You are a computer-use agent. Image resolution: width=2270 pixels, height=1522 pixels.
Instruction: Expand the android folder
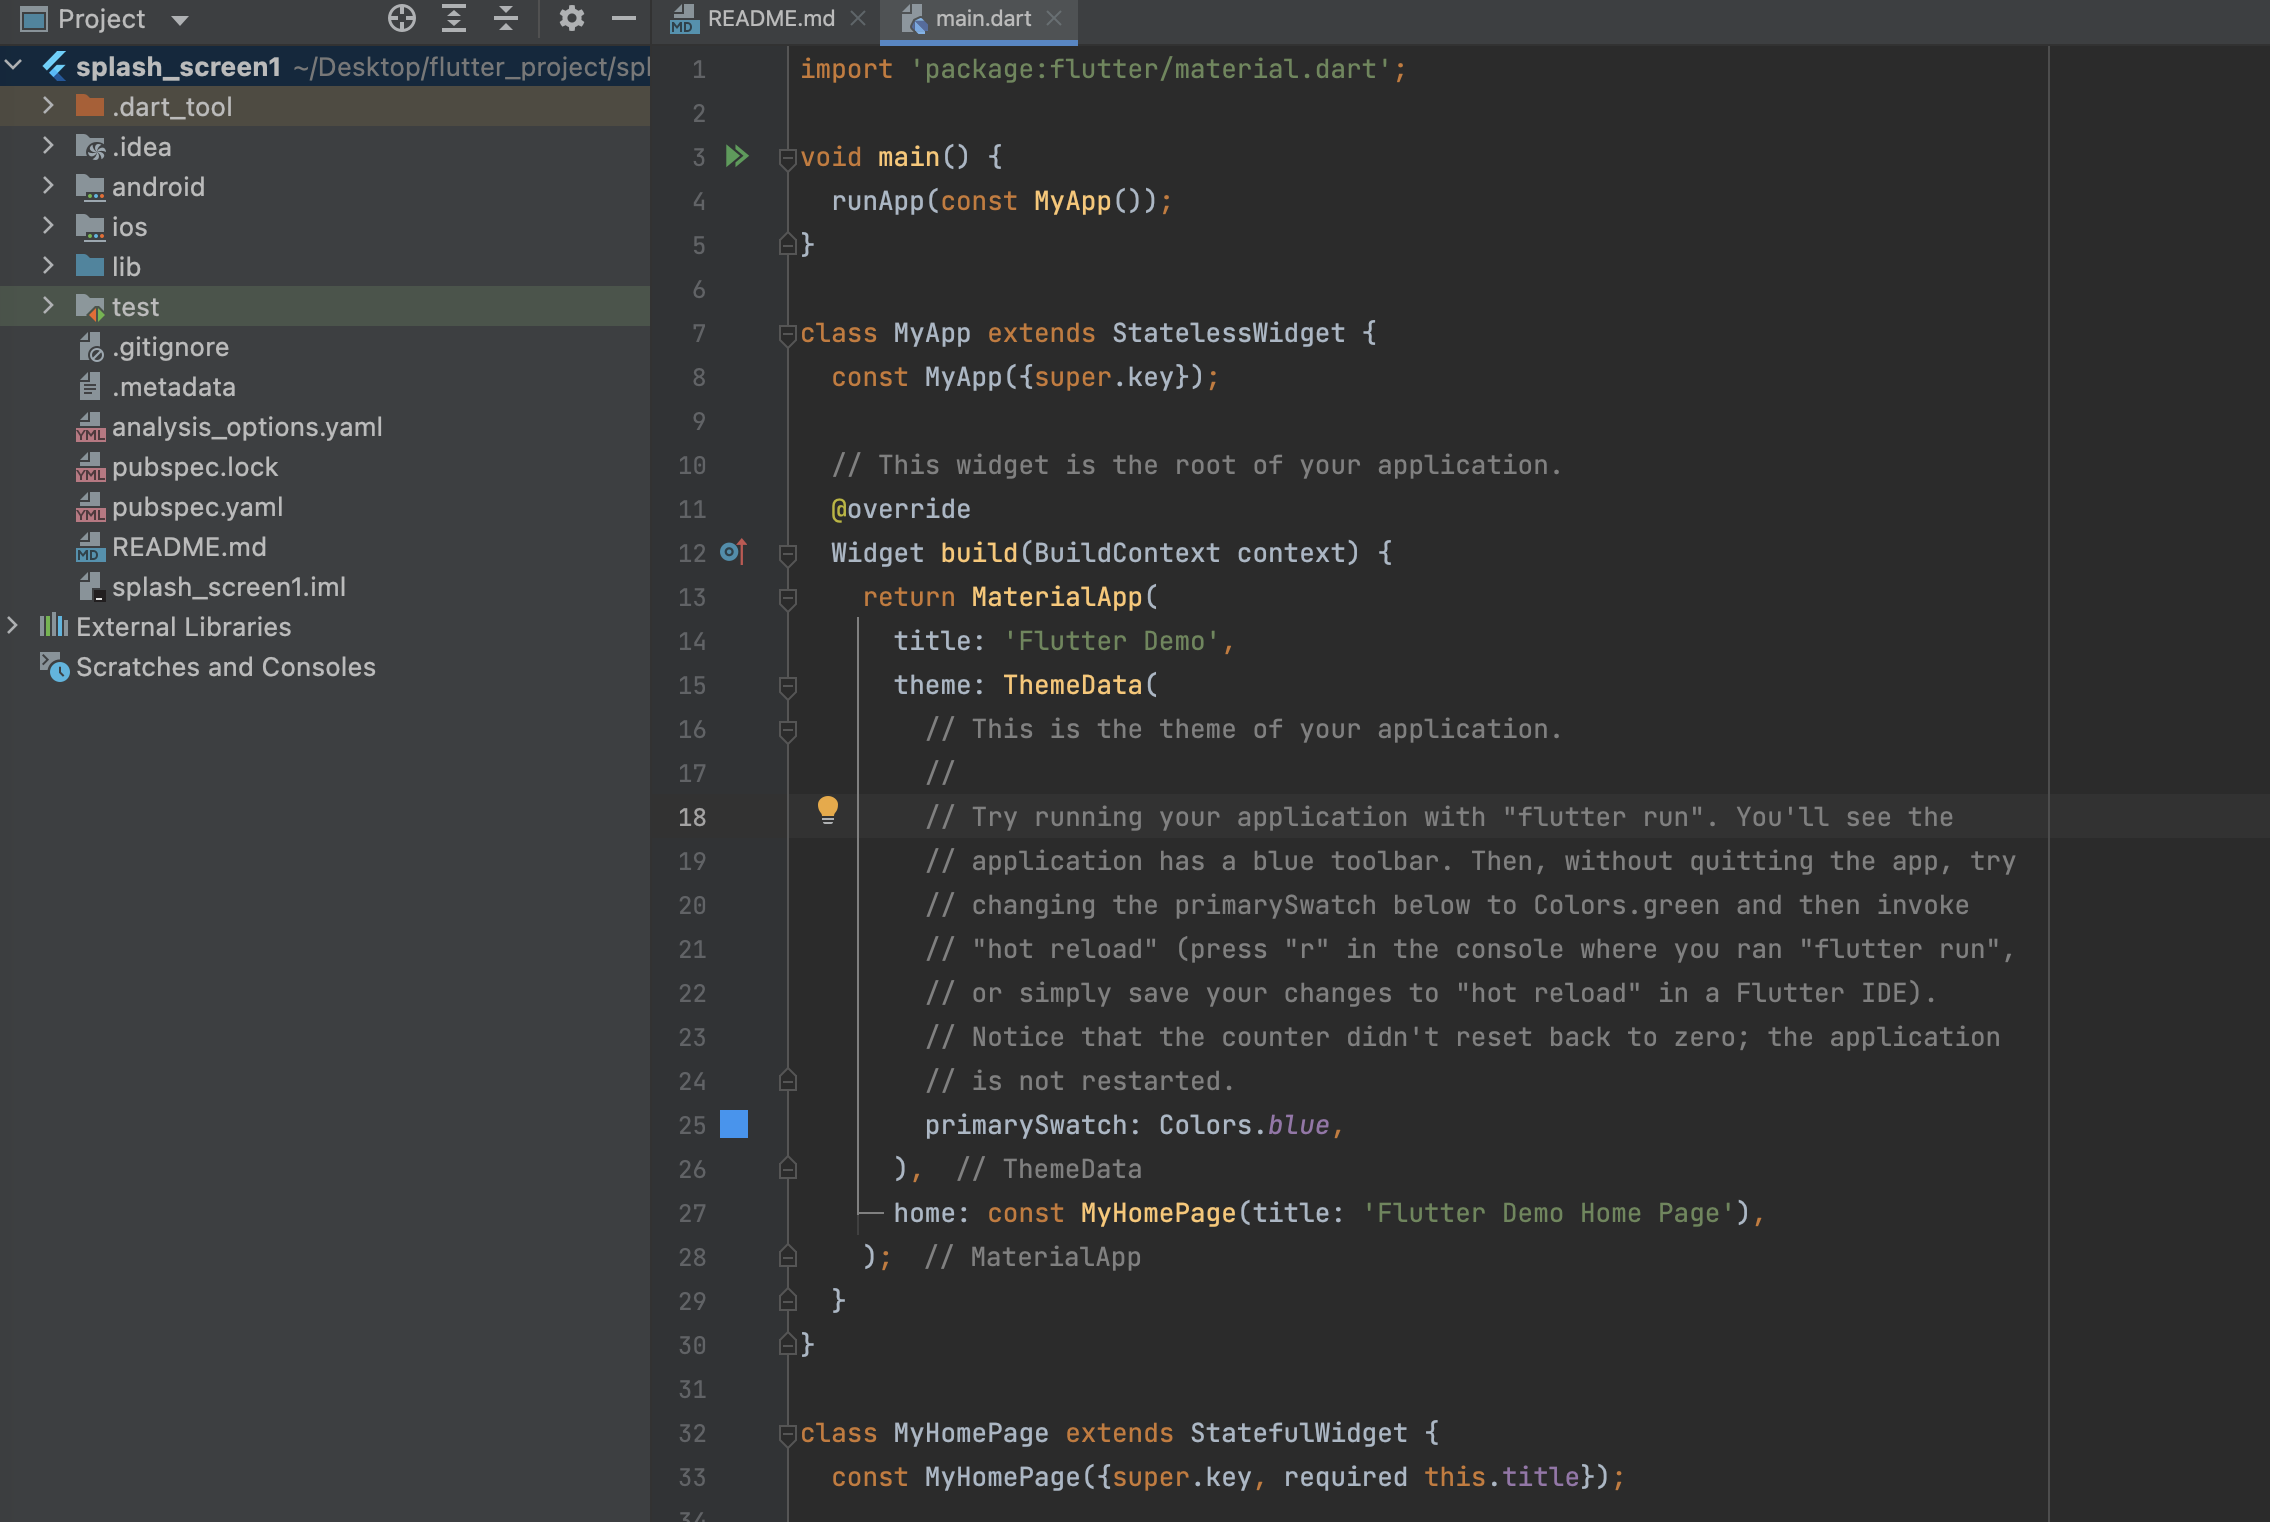(48, 185)
